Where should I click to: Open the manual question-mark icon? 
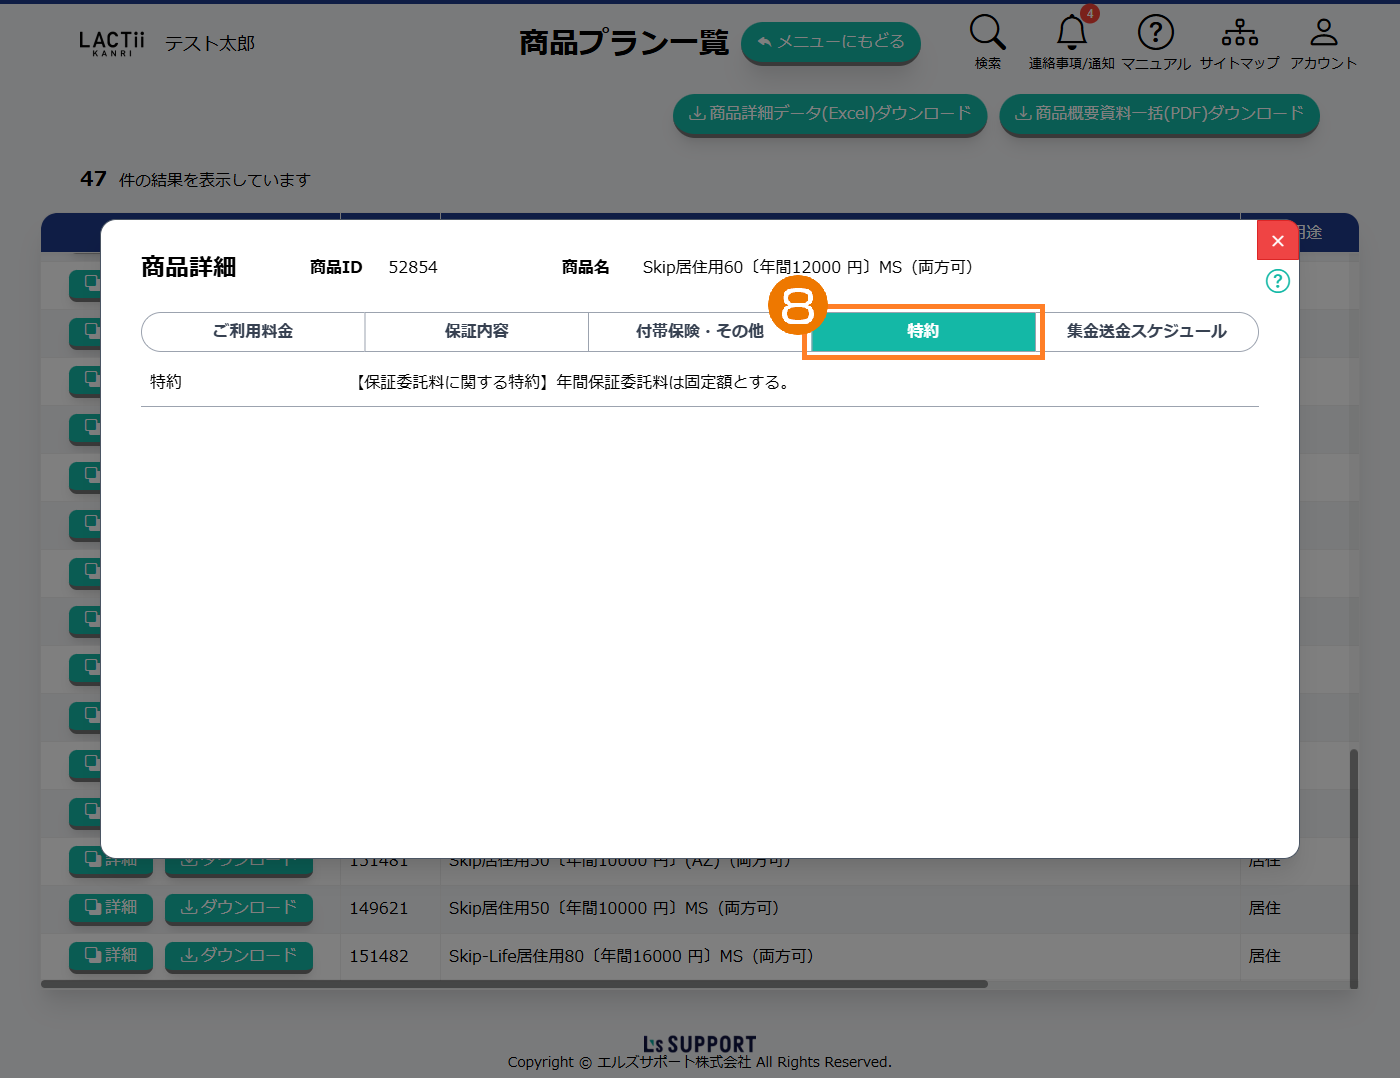click(x=1155, y=33)
